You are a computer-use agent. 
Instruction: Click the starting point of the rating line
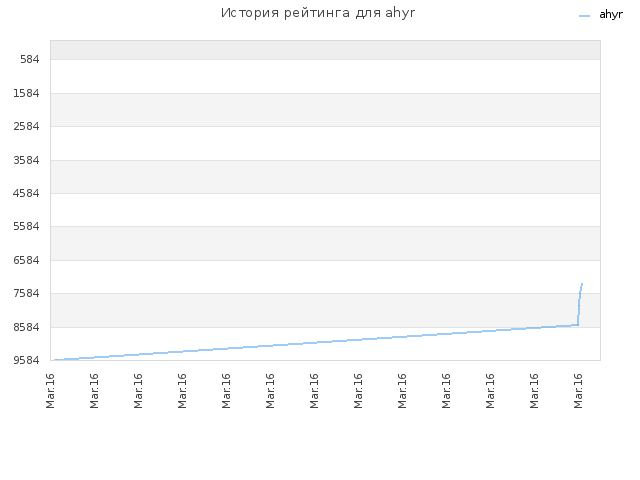pyautogui.click(x=55, y=360)
